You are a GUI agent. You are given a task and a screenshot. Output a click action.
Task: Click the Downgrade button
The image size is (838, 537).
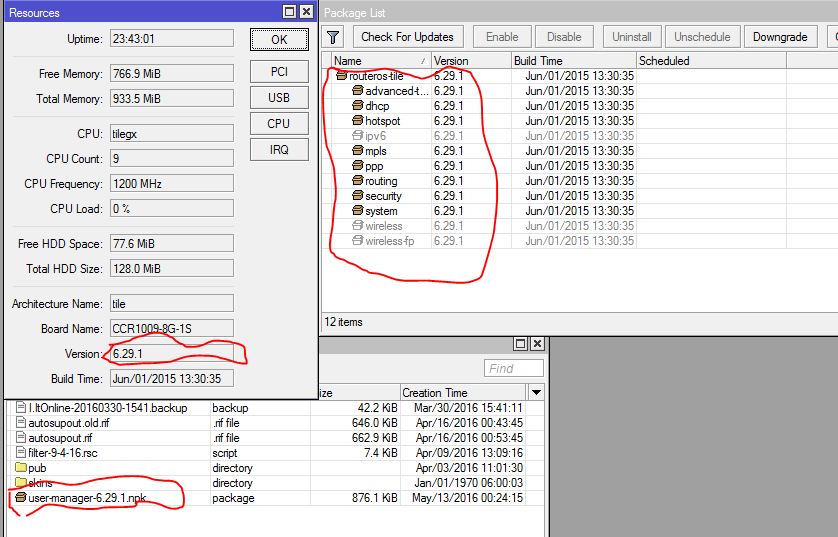tap(780, 37)
